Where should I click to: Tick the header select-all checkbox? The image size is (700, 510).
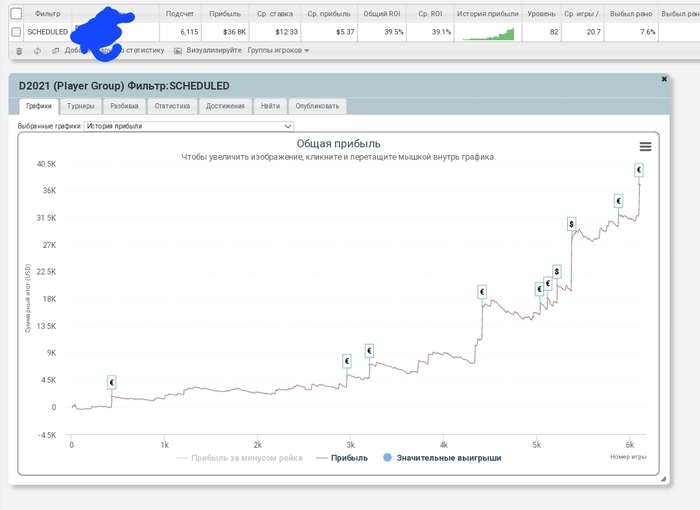pyautogui.click(x=16, y=14)
